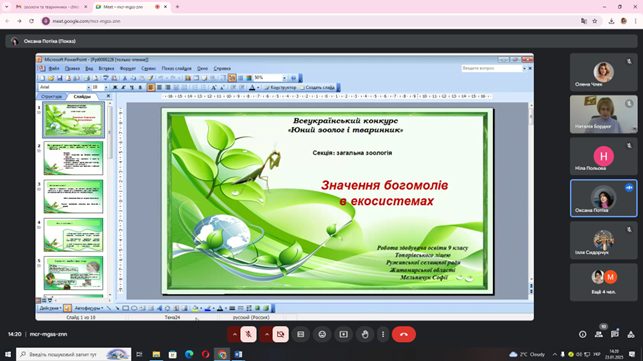Turn on captions in Meet toolbar
The height and width of the screenshot is (361, 643).
tap(301, 334)
